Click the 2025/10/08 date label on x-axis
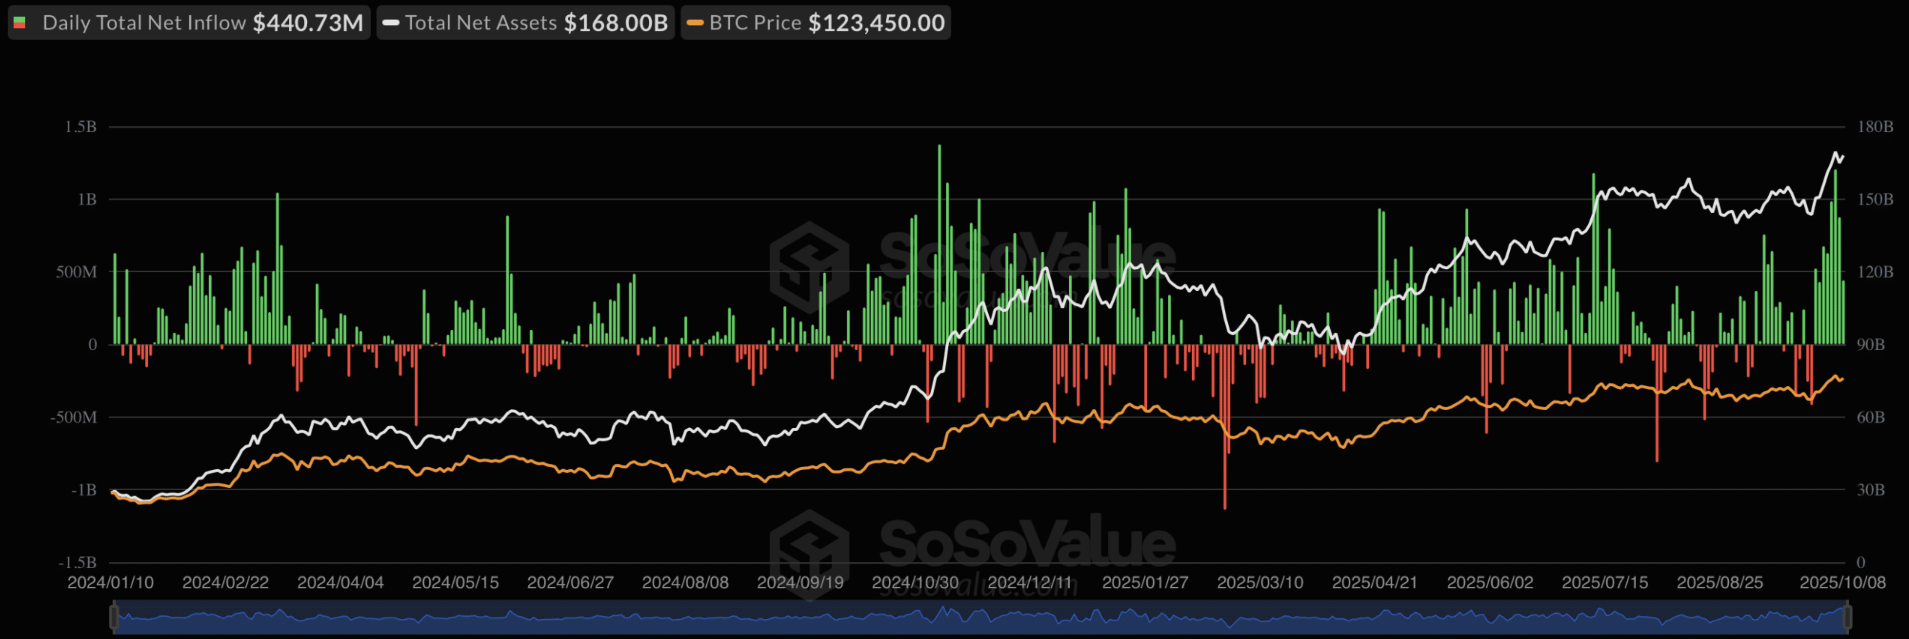The width and height of the screenshot is (1909, 639). click(1842, 582)
